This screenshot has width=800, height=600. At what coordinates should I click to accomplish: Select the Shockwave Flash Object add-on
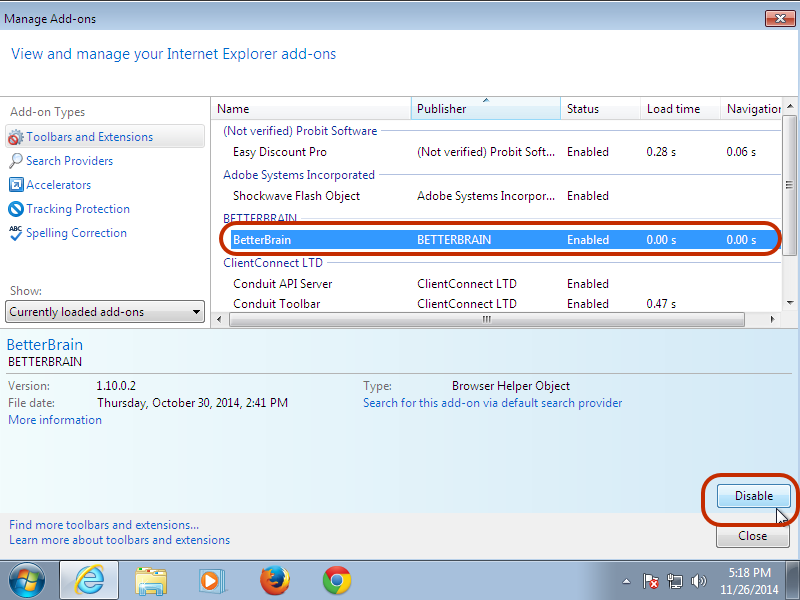(x=506, y=196)
